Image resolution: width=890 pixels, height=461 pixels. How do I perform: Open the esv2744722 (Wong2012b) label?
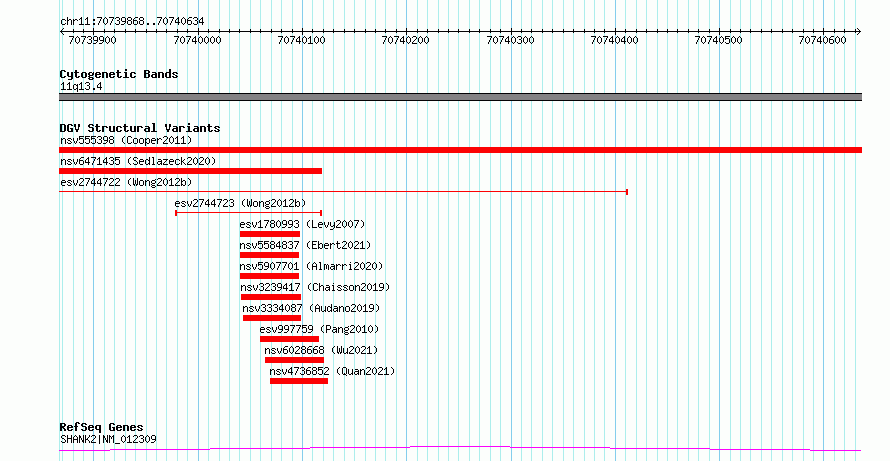tap(126, 182)
